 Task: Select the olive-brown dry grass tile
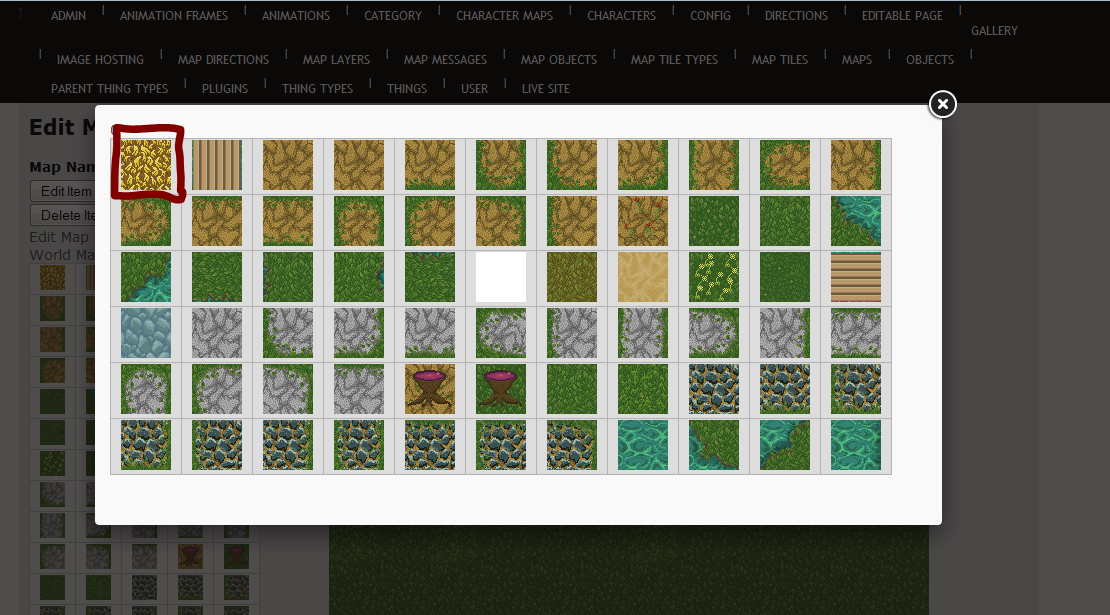click(571, 277)
